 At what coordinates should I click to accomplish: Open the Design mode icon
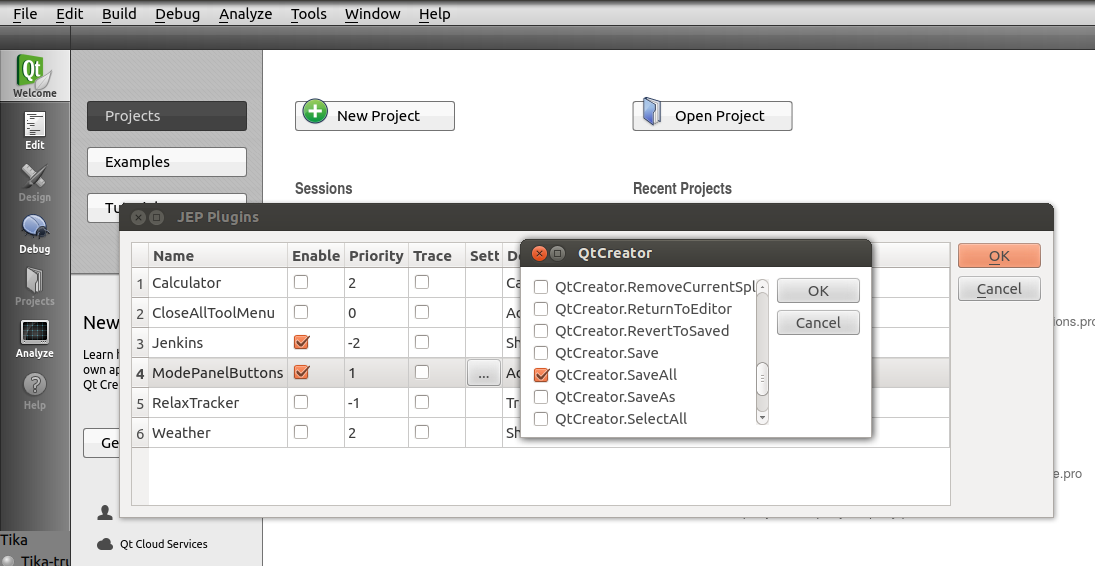pos(34,177)
